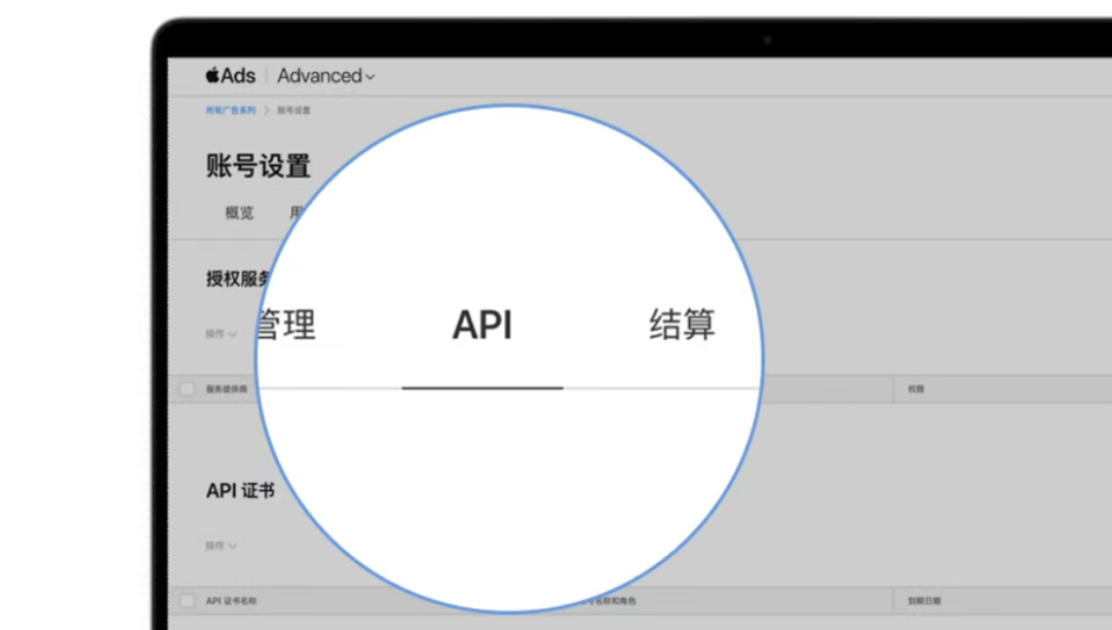Screen dimensions: 1112x630
Task: Open the partially visible 用户 tab
Action: (x=297, y=212)
